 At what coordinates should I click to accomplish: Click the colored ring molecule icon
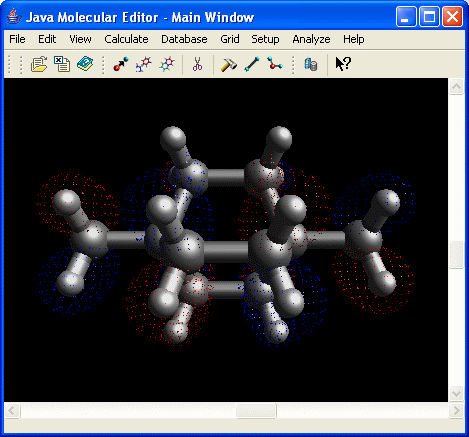pyautogui.click(x=167, y=64)
